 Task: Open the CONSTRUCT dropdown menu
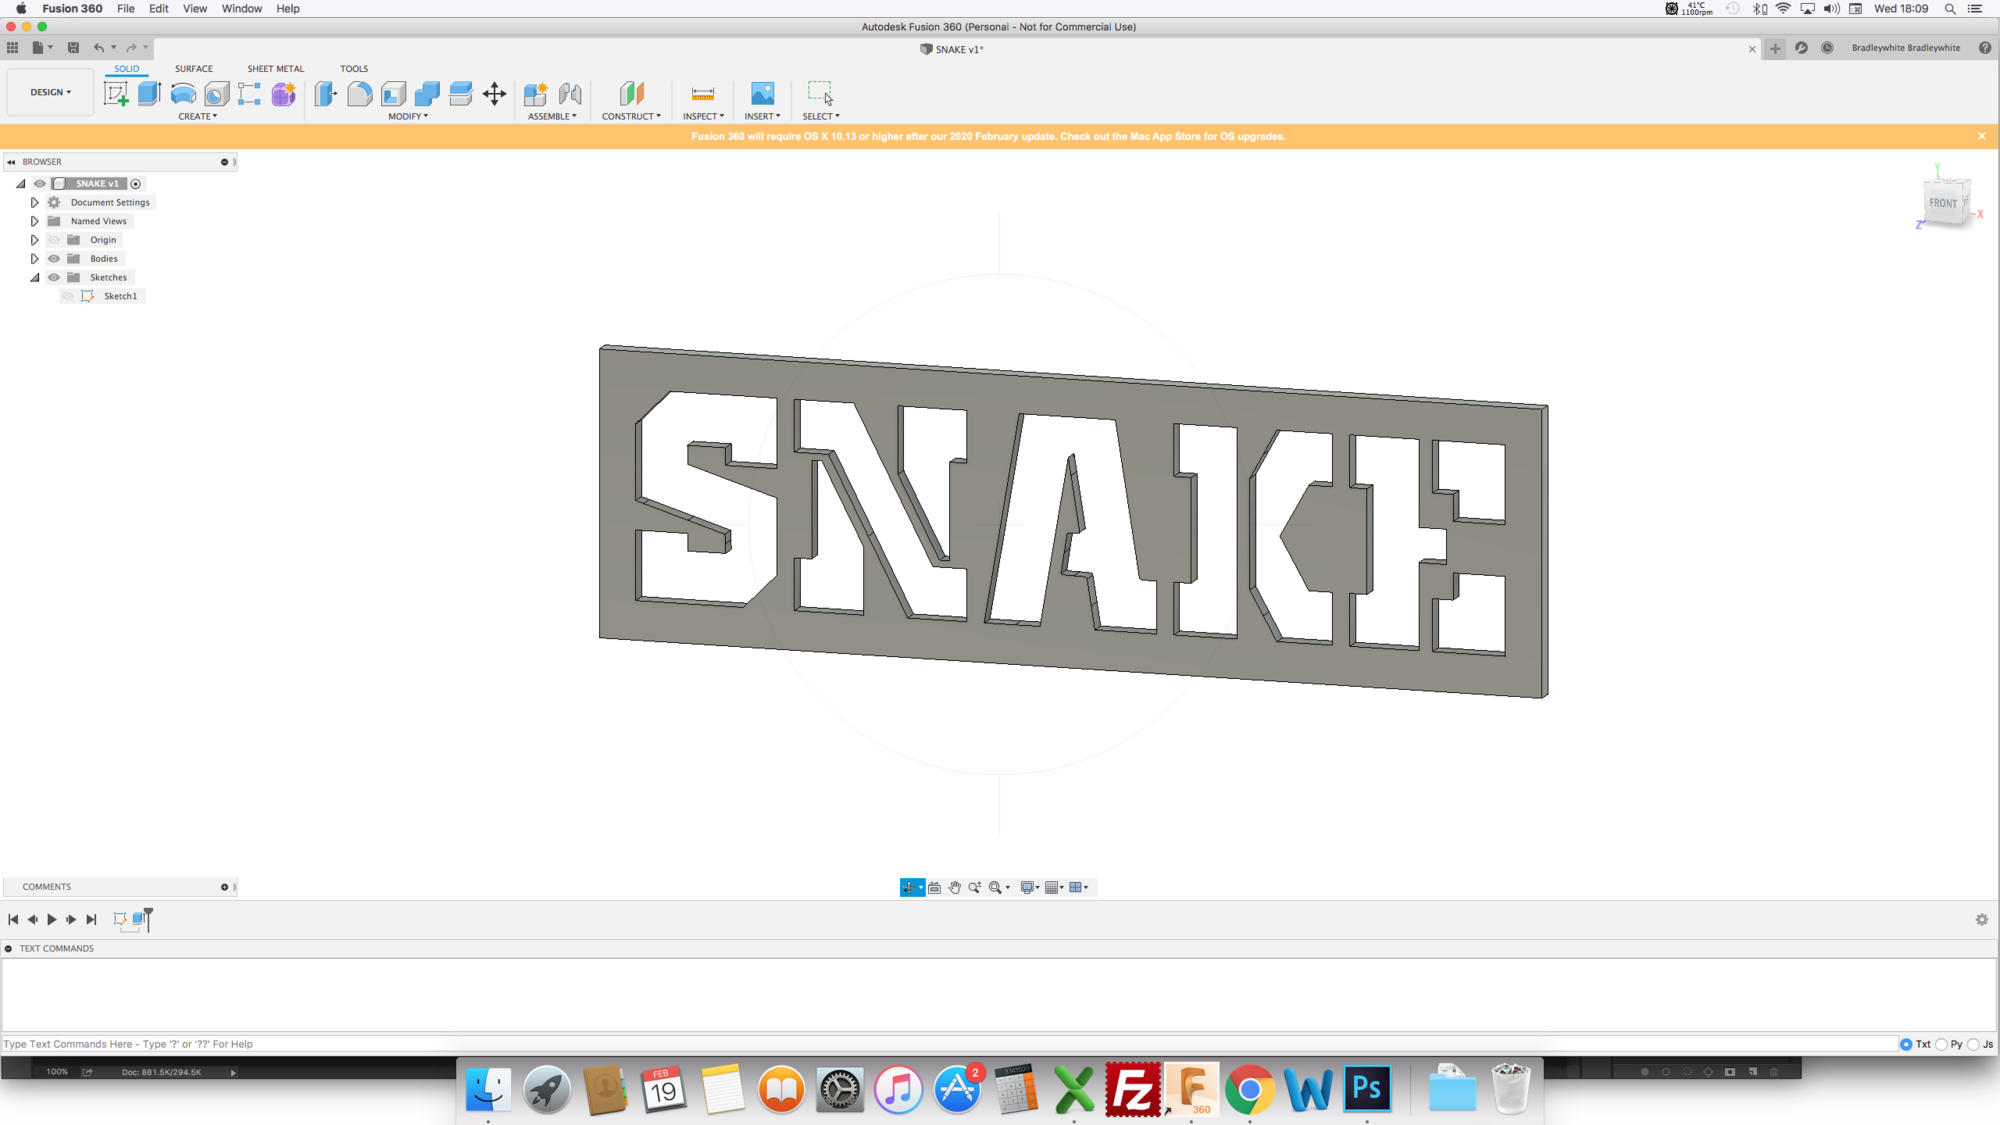point(631,117)
